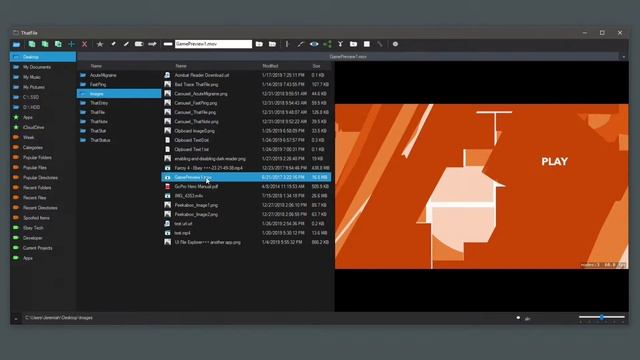Viewport: 640px width, 360px height.
Task: Select Desktop in the sidebar
Action: pos(43,57)
